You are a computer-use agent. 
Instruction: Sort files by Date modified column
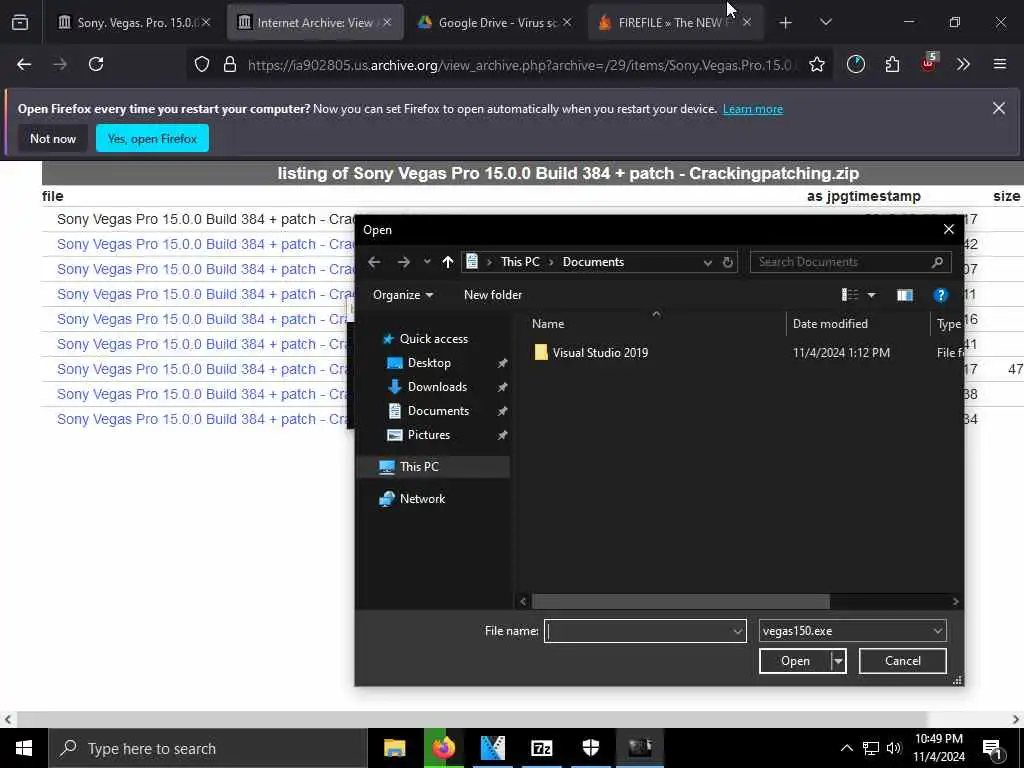click(830, 324)
